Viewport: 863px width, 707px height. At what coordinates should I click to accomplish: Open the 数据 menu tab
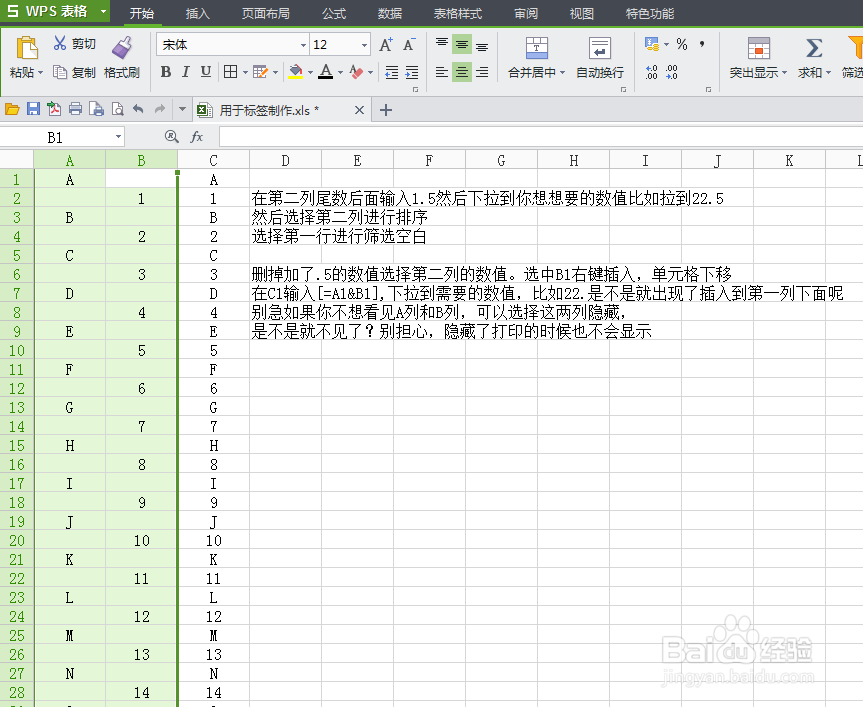[389, 13]
